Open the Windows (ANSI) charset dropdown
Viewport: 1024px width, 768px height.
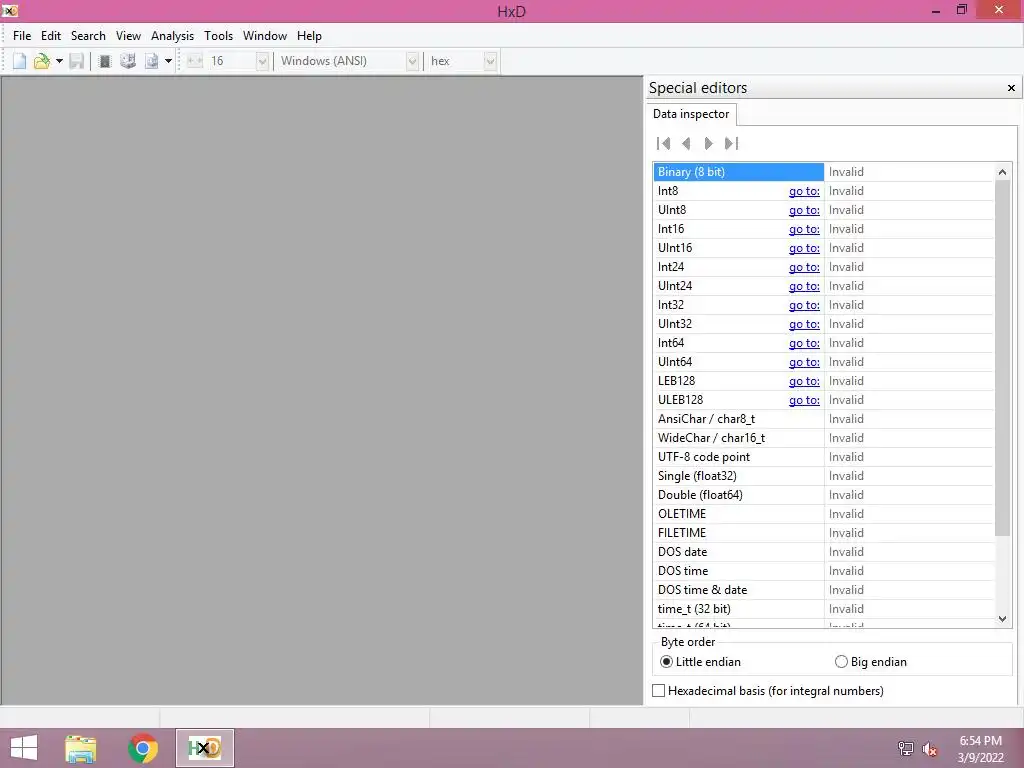(x=412, y=61)
